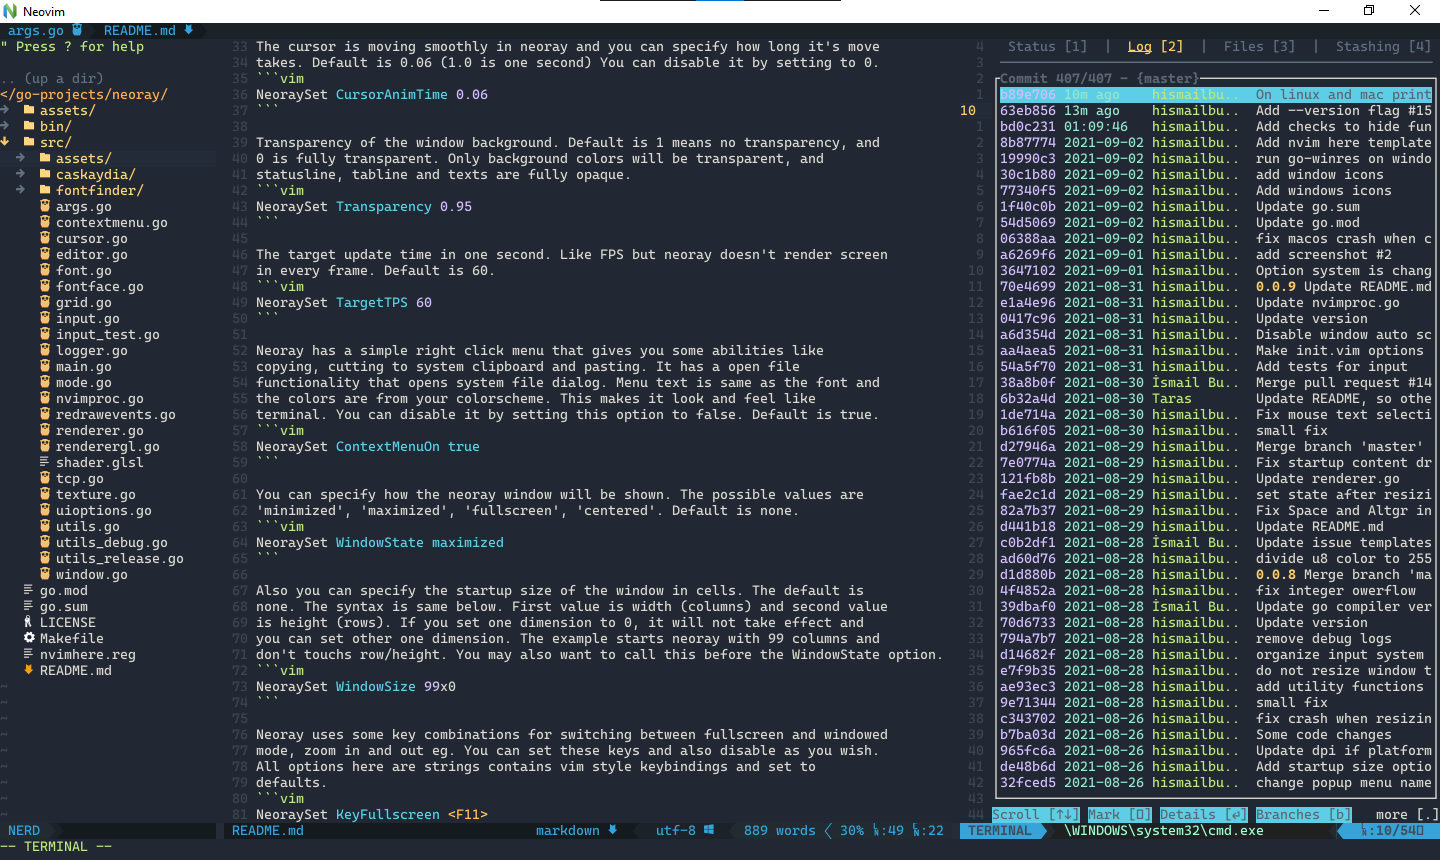Click the Go icon on args.go tab
Viewport: 1440px width, 860px height.
[x=77, y=30]
